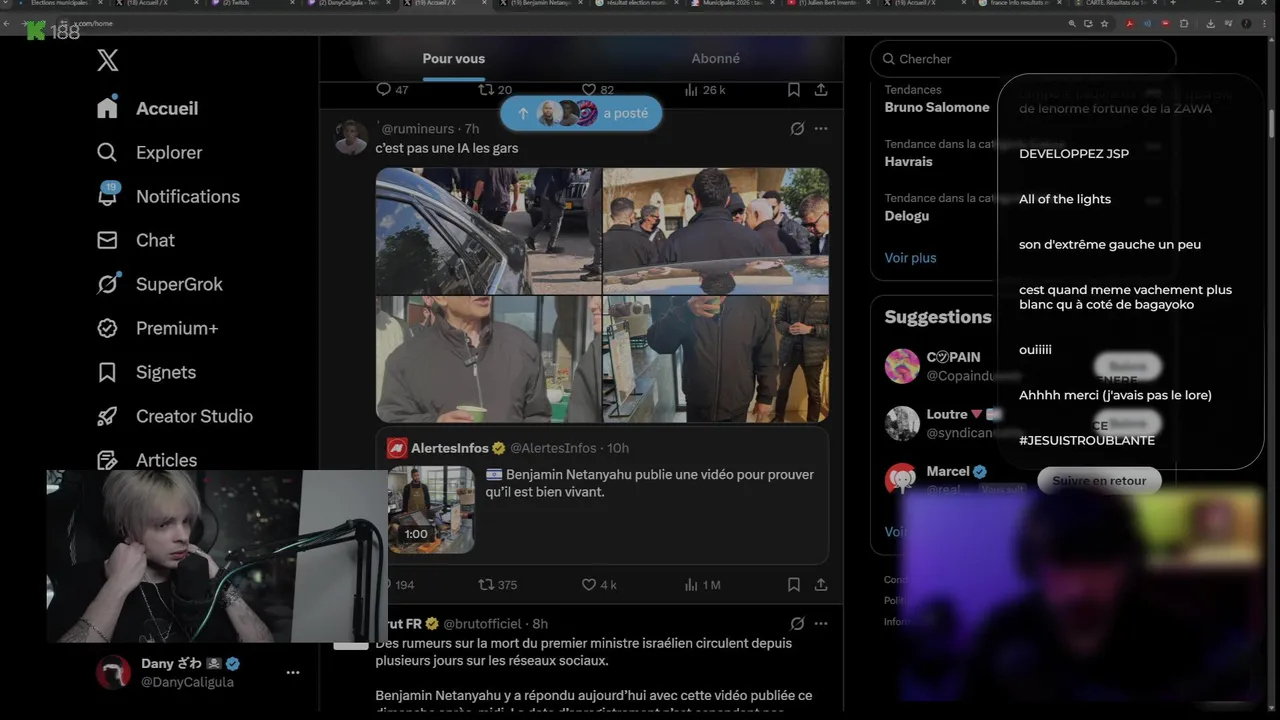This screenshot has width=1280, height=720.
Task: Open more options on Brut FR post
Action: pos(821,623)
